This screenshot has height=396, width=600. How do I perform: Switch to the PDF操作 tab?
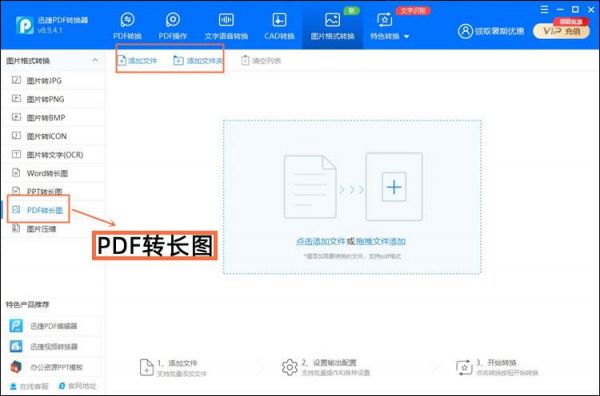click(173, 26)
